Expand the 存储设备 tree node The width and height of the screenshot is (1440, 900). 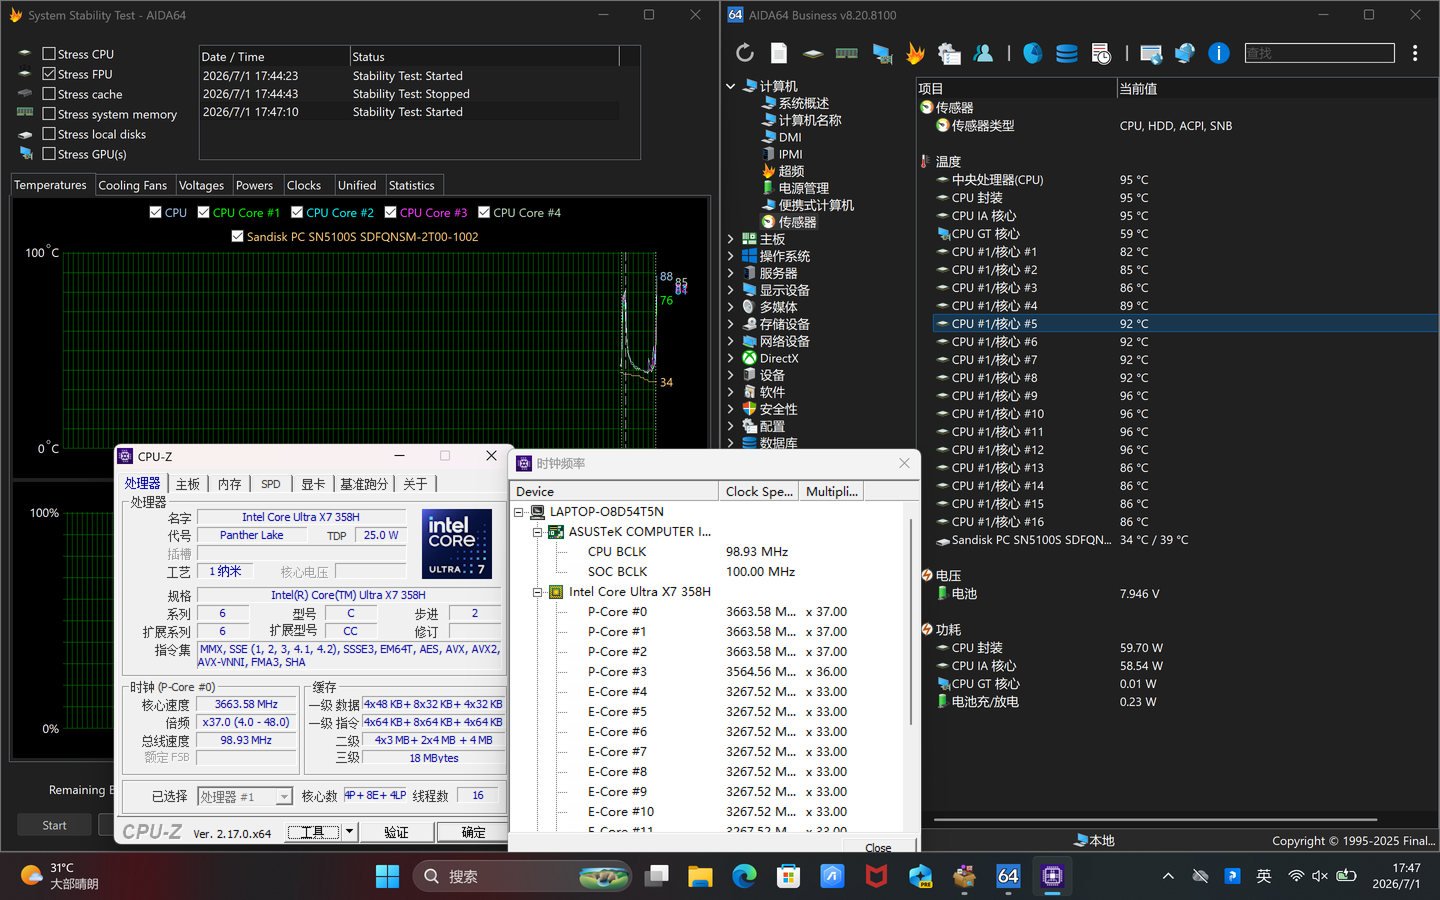[x=731, y=325]
